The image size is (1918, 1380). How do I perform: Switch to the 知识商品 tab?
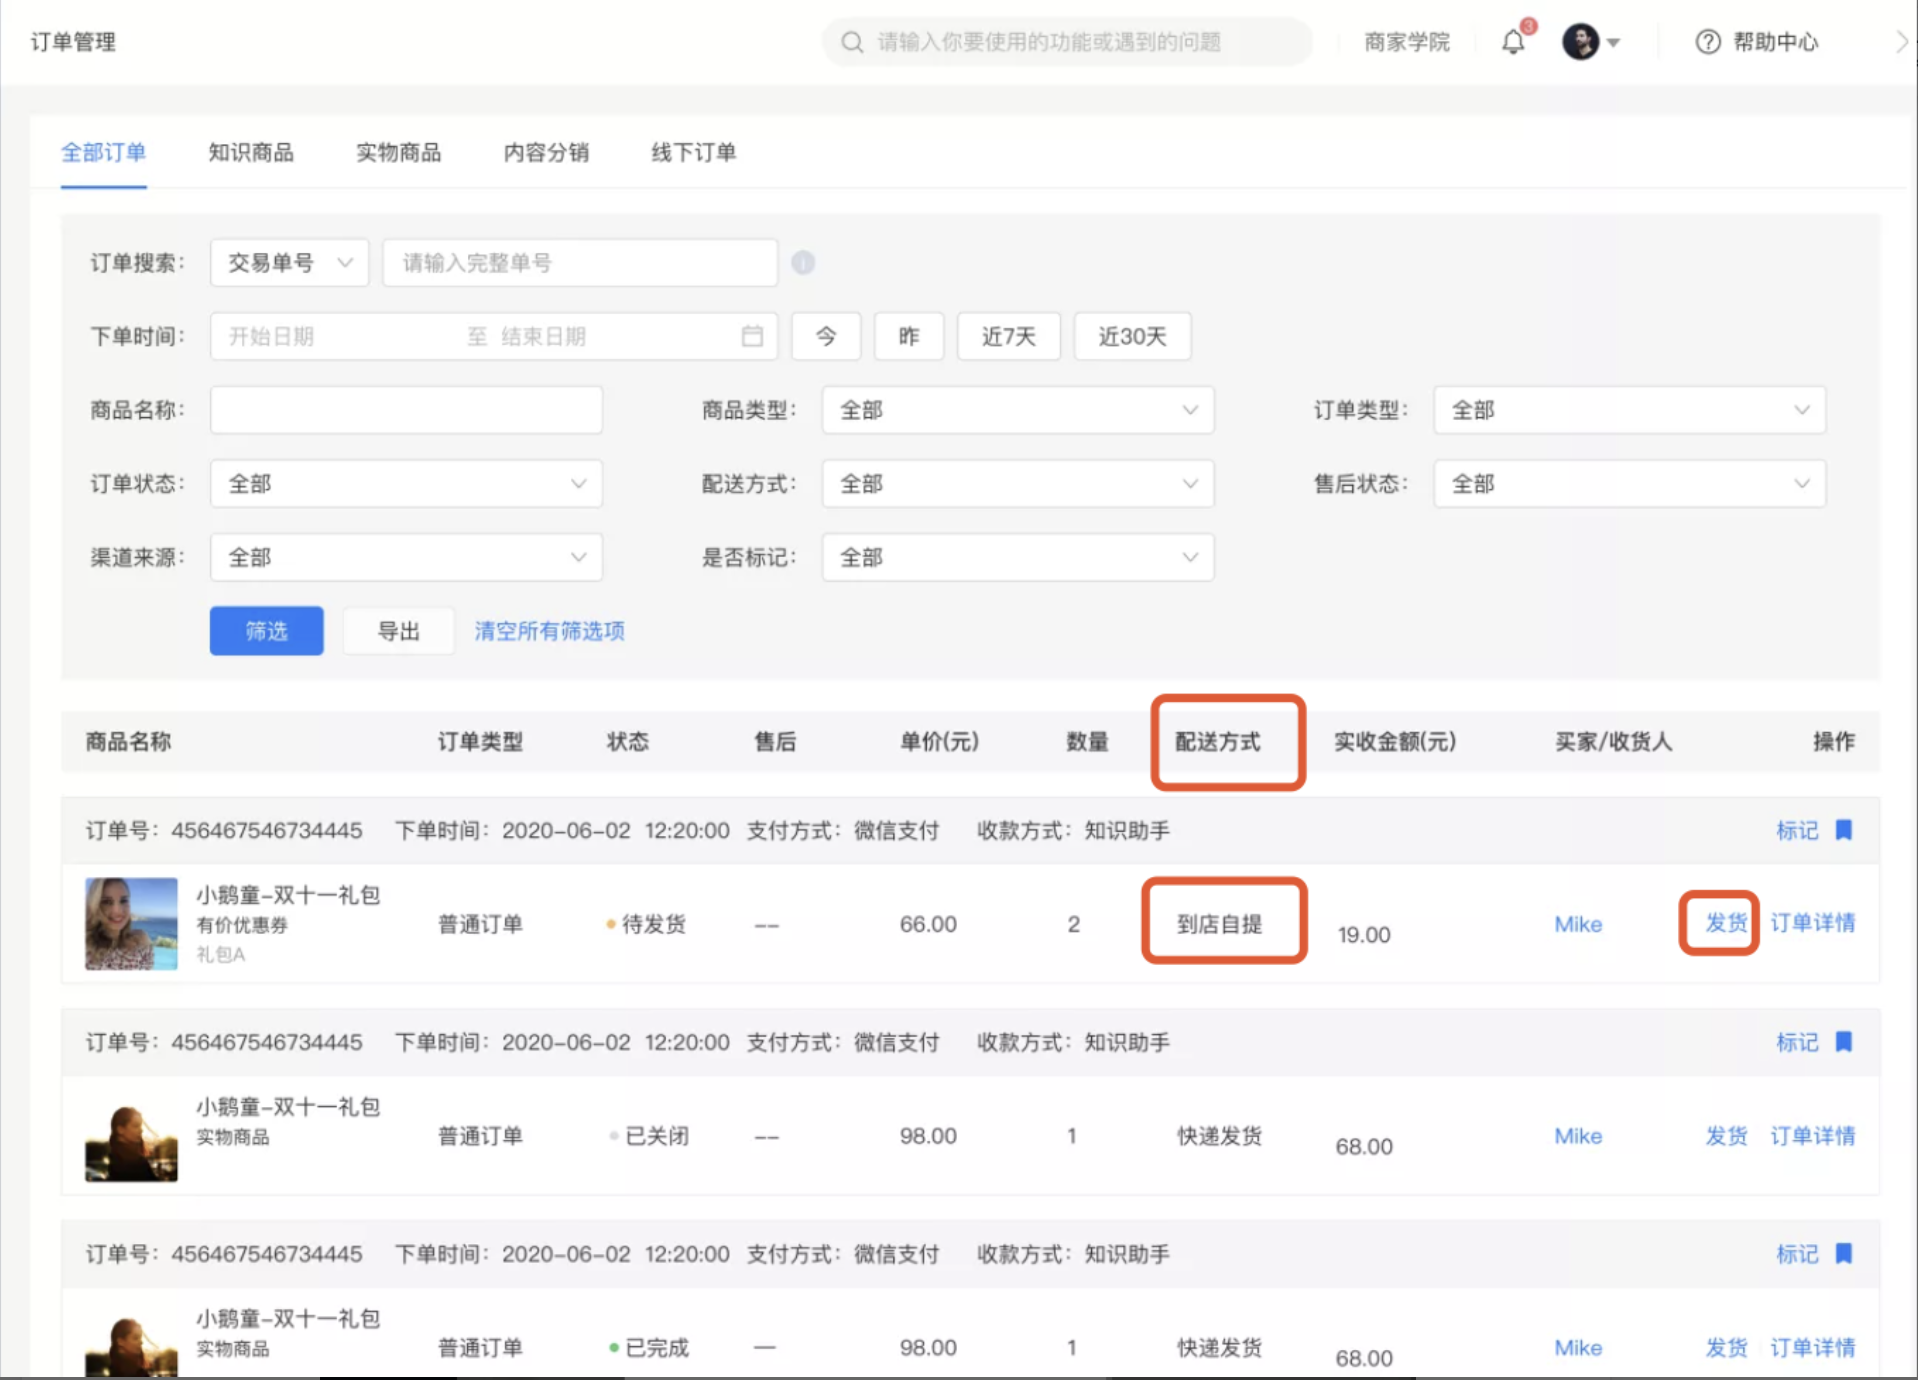click(251, 152)
